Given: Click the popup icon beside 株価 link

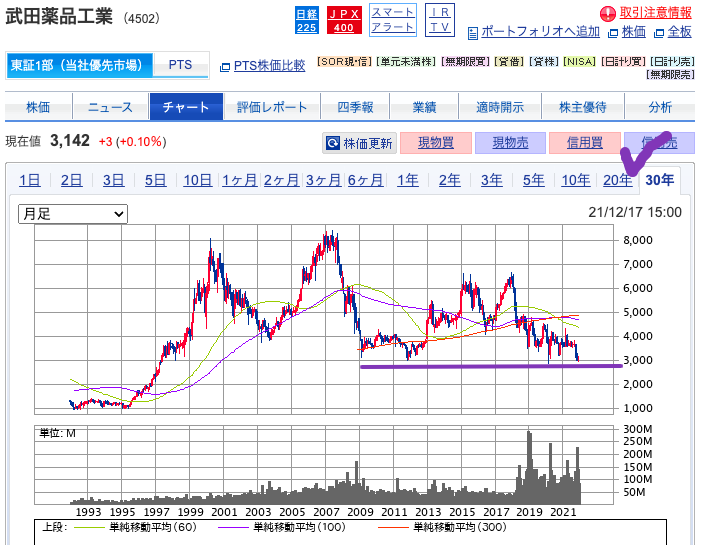Looking at the screenshot, I should 613,33.
